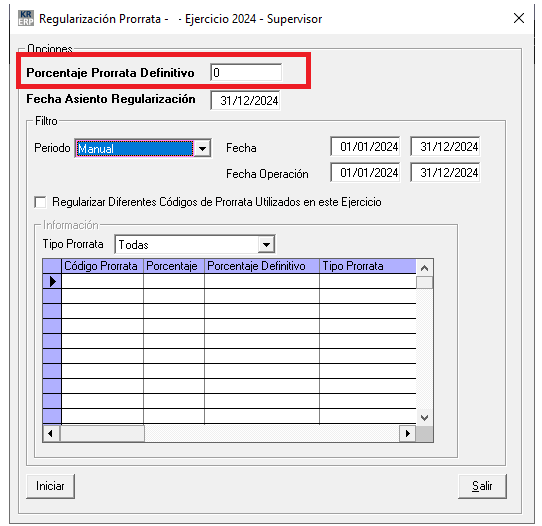This screenshot has height=526, width=542.
Task: Click the Salir button
Action: point(482,486)
